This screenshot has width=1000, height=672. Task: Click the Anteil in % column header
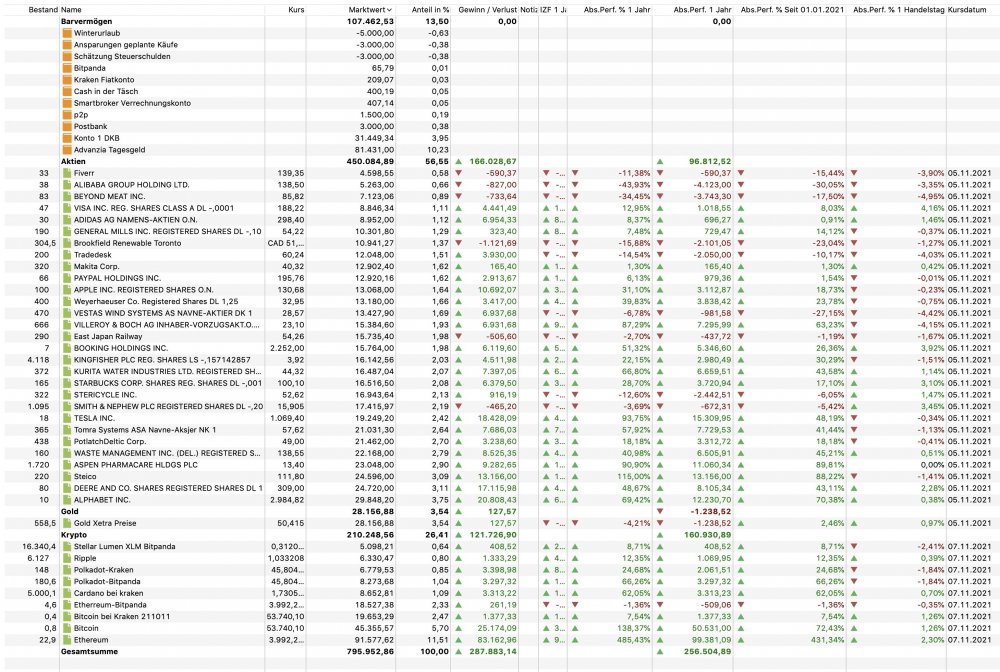430,10
